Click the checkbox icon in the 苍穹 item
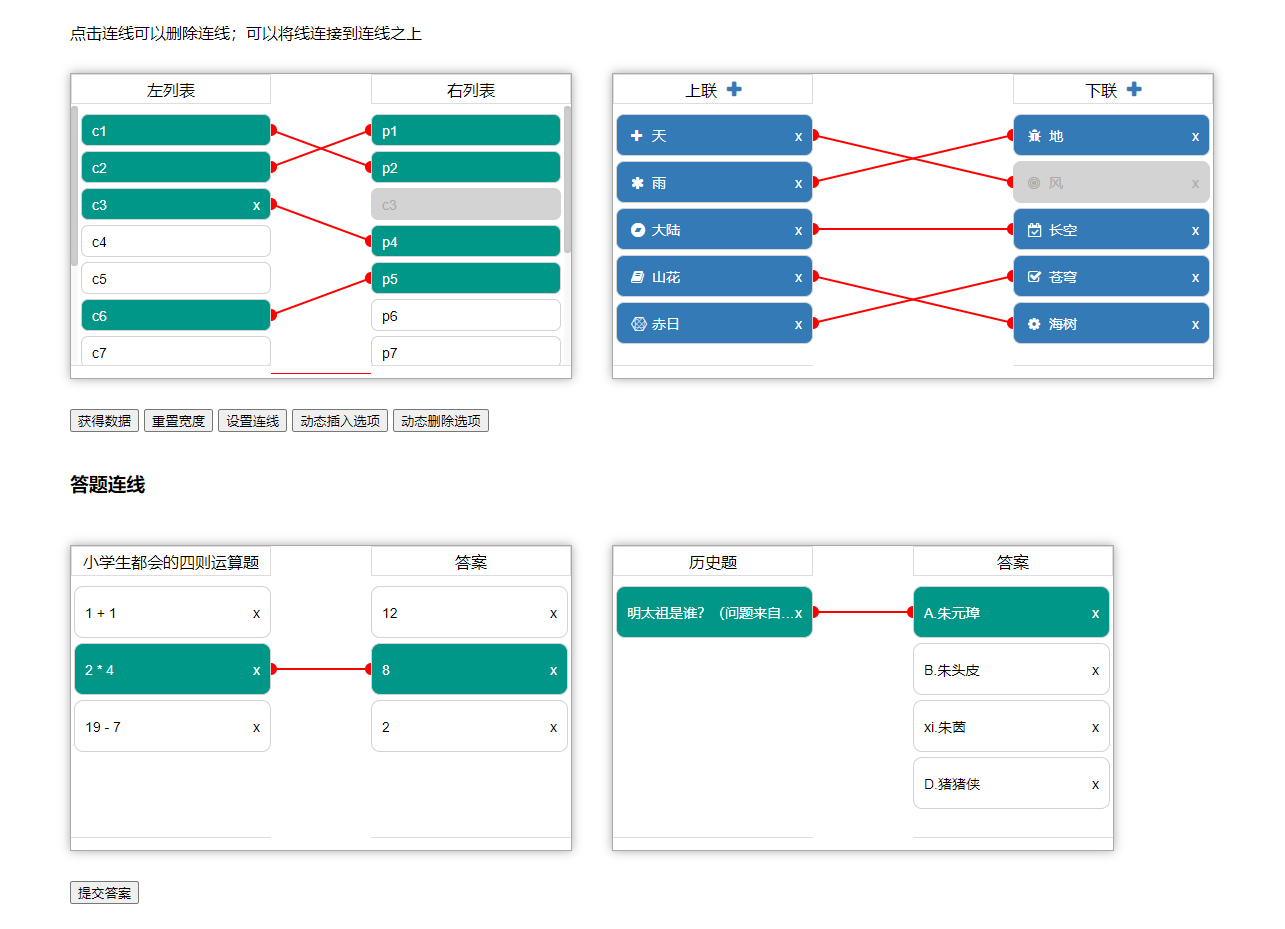Viewport: 1285px width, 929px height. point(1035,277)
